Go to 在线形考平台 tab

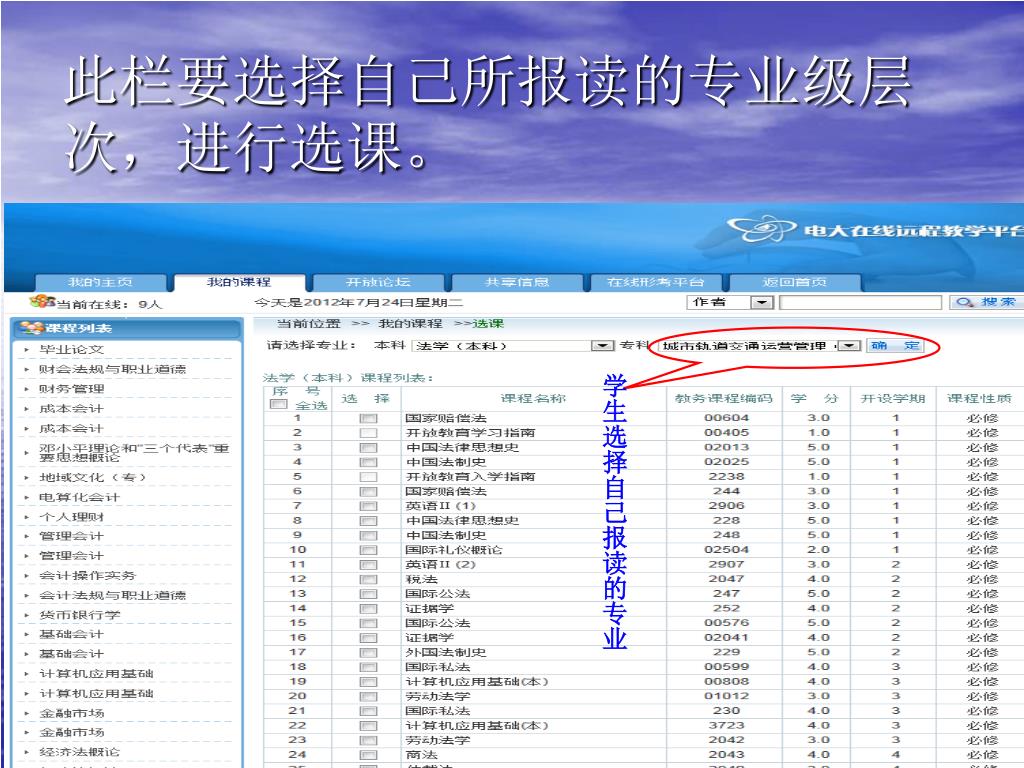point(656,282)
